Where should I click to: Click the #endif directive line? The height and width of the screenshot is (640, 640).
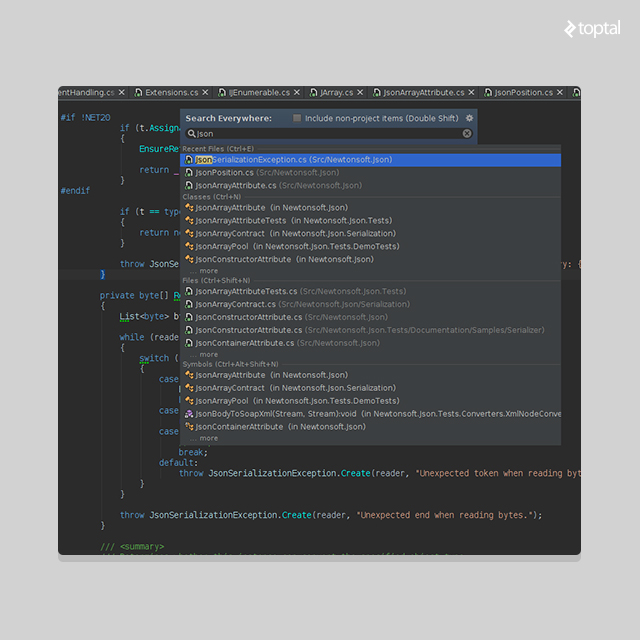75,191
